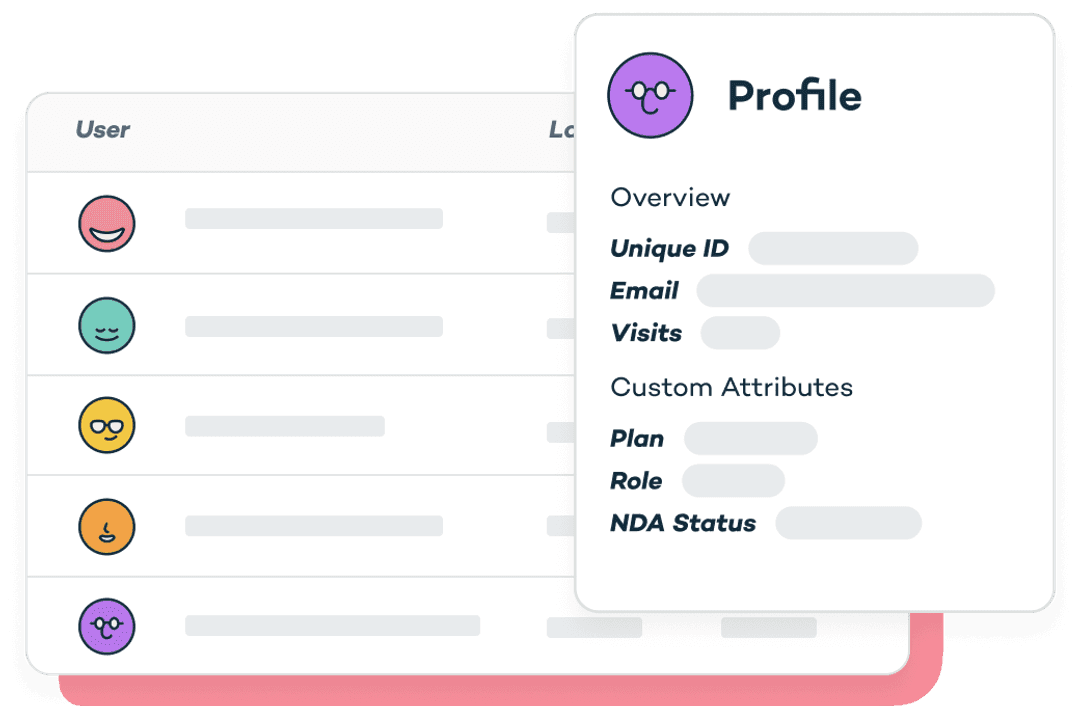Select the Role attribute value

[733, 481]
